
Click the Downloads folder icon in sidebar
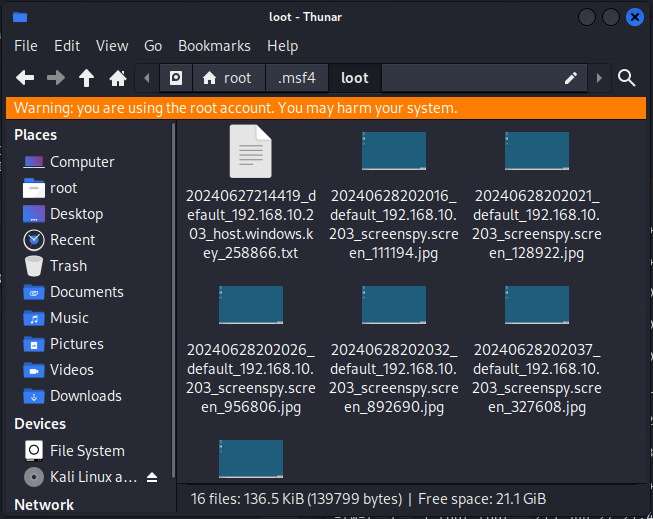click(34, 396)
